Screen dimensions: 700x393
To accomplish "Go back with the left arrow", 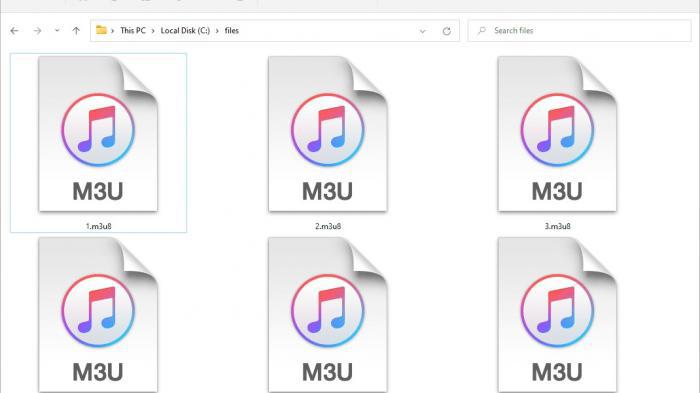I will coord(14,31).
